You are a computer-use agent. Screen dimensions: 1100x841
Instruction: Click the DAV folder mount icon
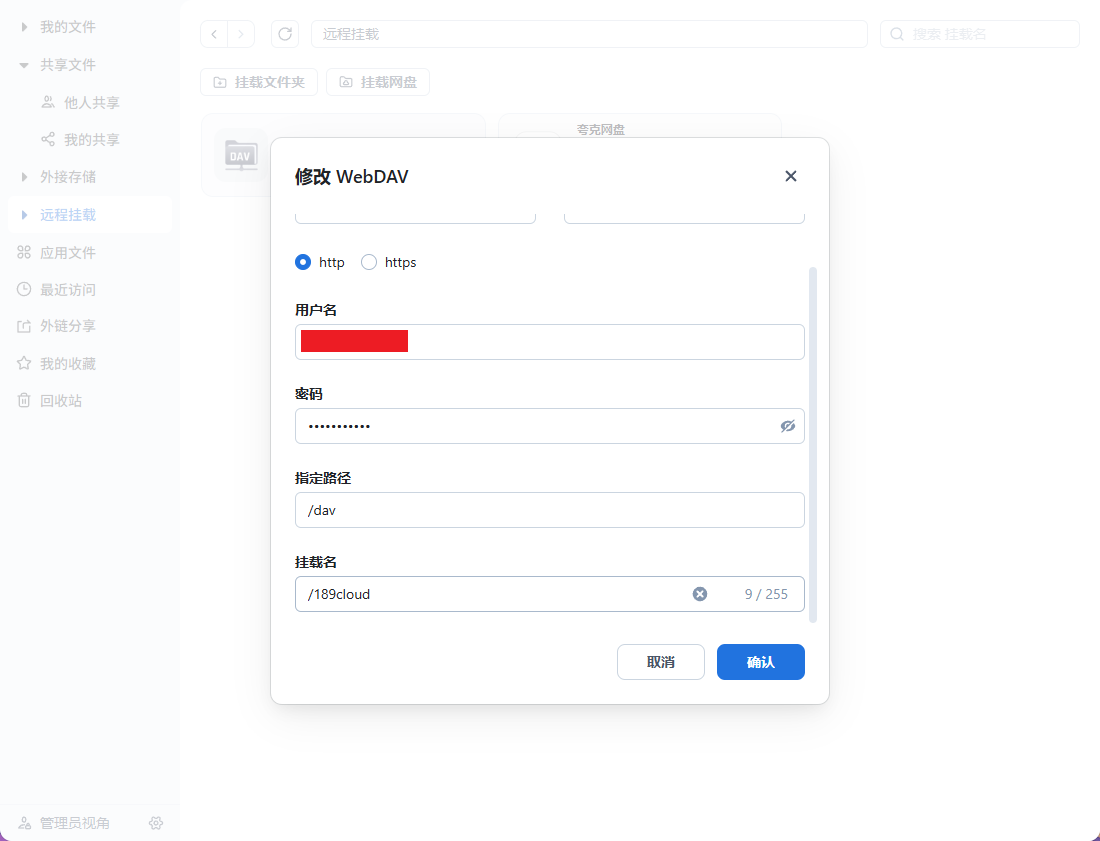[x=241, y=155]
